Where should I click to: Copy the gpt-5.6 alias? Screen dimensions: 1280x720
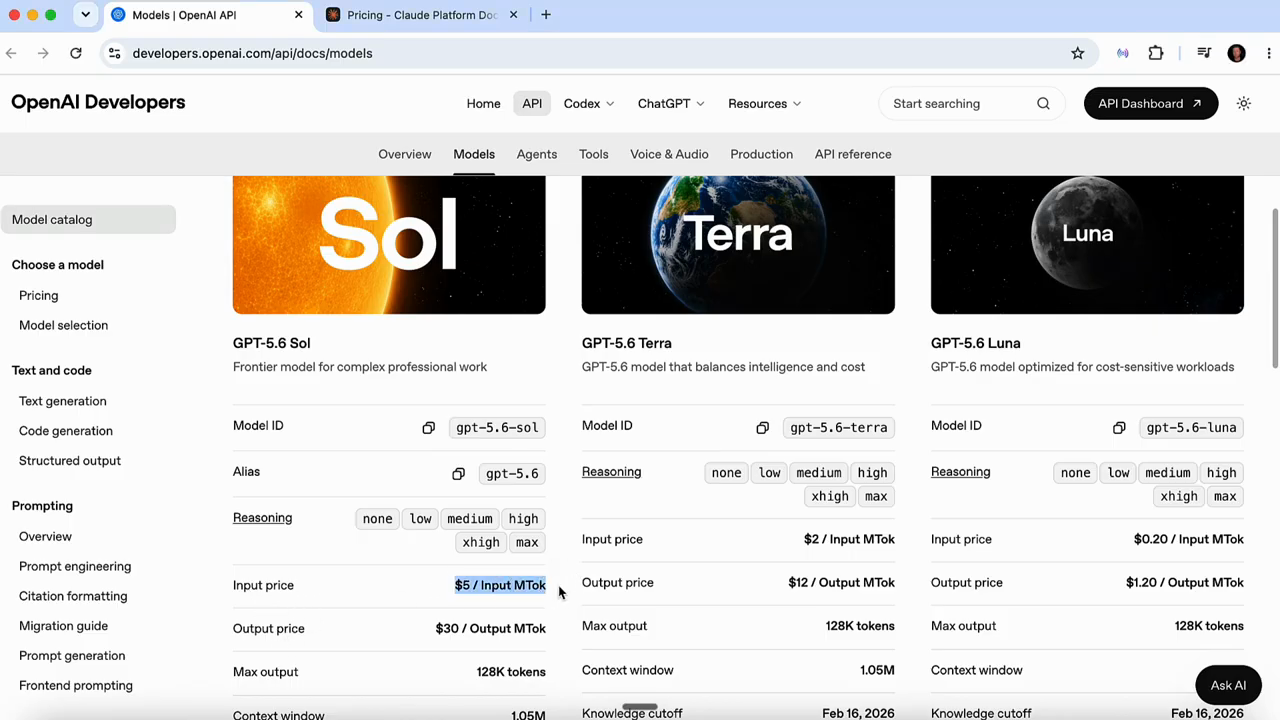coord(458,474)
